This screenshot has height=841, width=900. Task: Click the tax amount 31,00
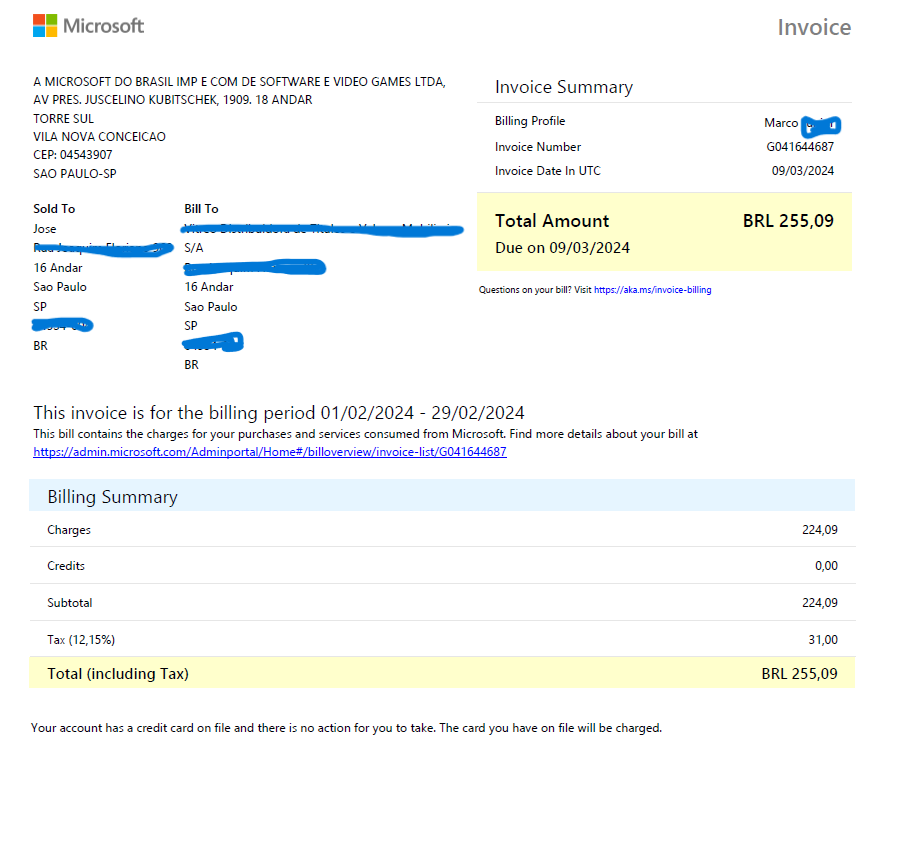point(823,640)
